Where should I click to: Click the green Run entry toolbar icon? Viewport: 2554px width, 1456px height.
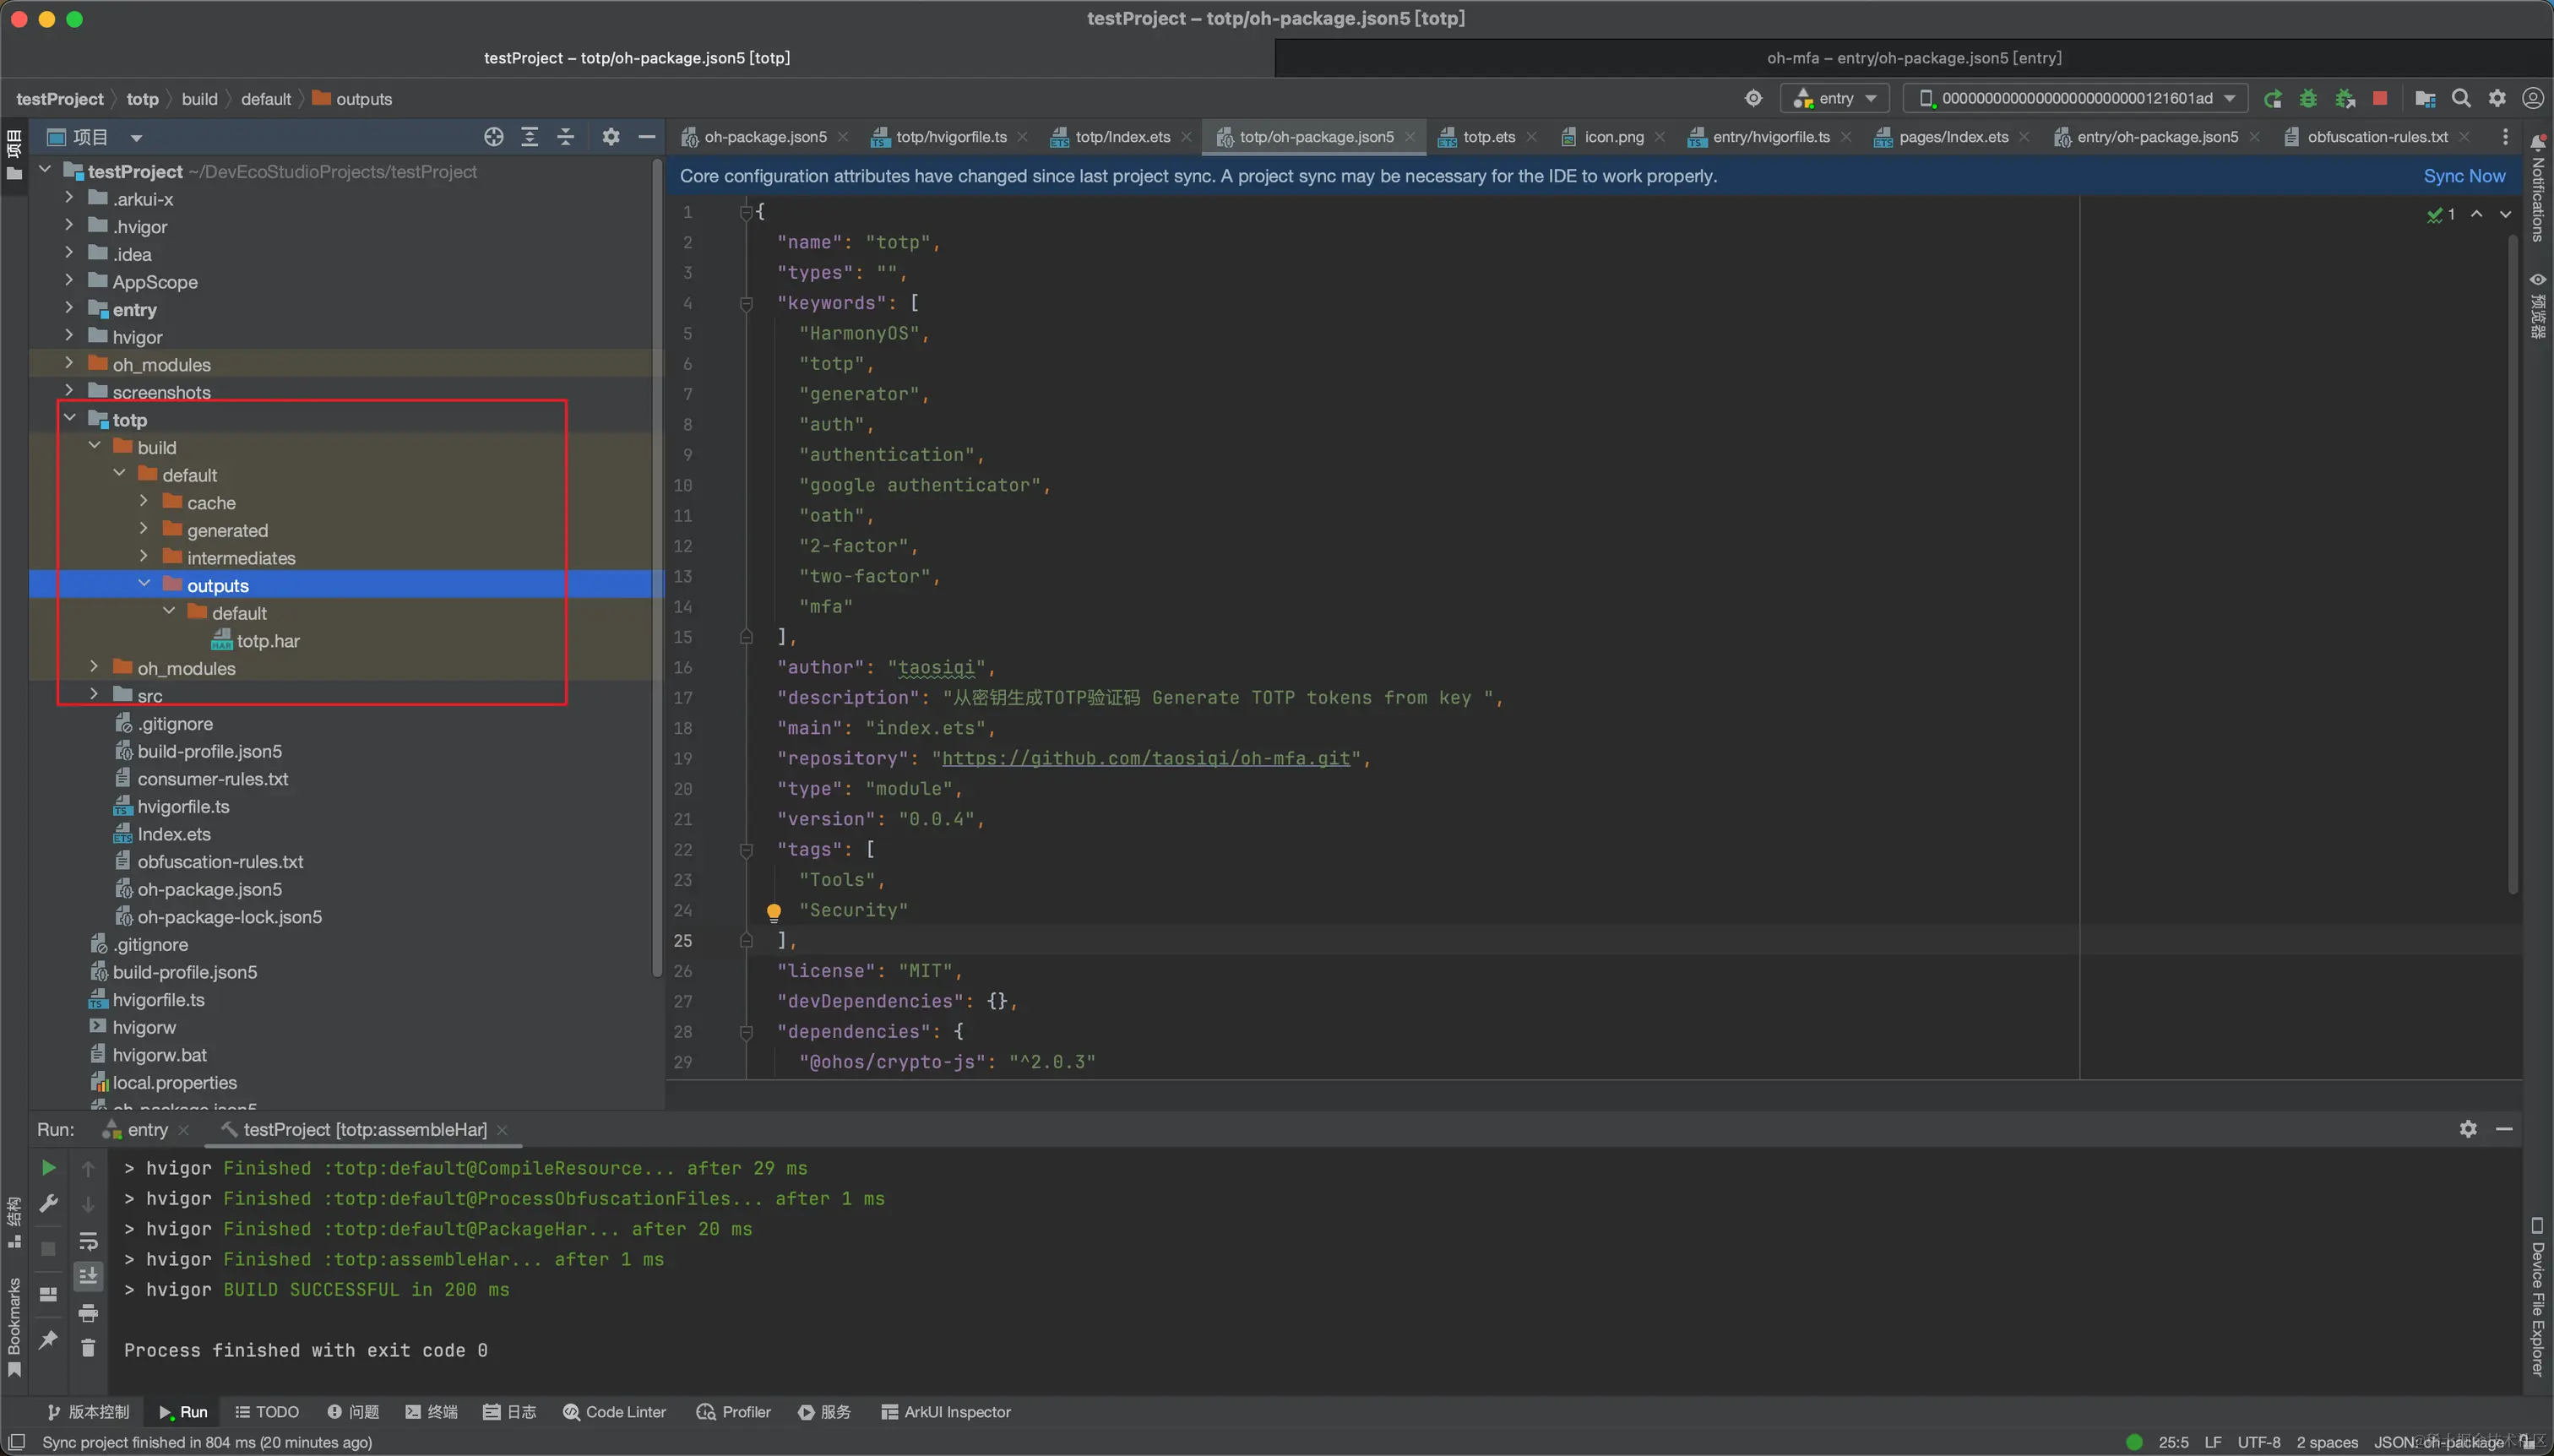click(2272, 98)
